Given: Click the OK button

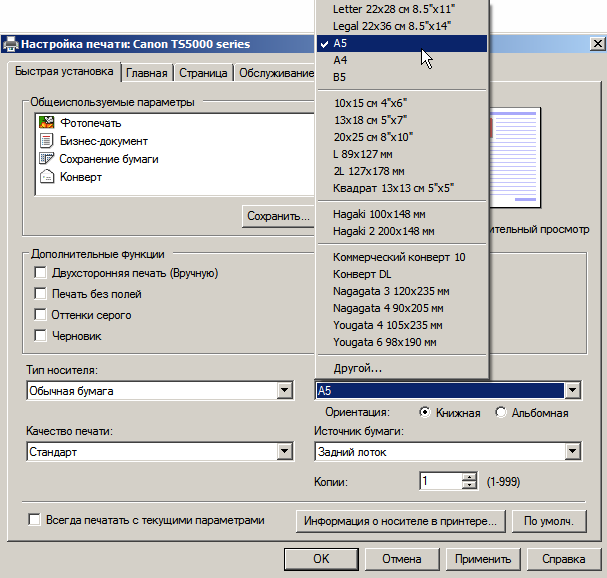Looking at the screenshot, I should [321, 559].
